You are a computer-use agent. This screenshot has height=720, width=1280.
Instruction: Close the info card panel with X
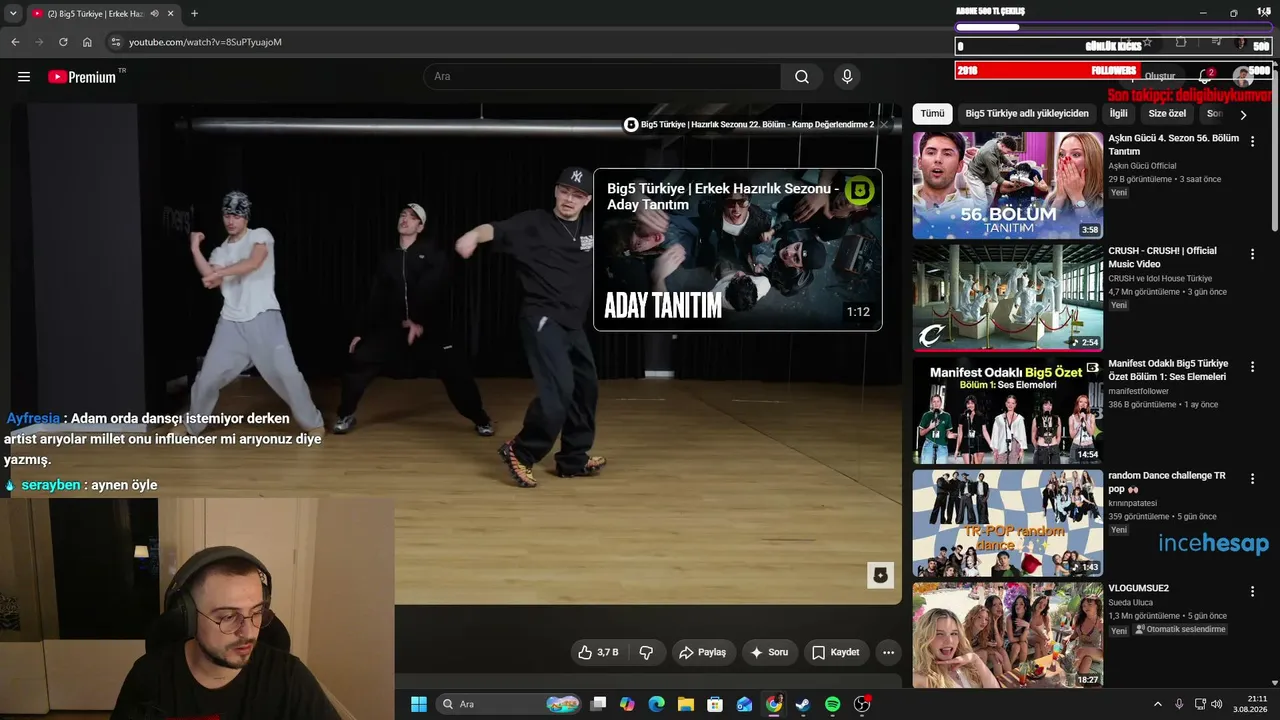point(884,125)
